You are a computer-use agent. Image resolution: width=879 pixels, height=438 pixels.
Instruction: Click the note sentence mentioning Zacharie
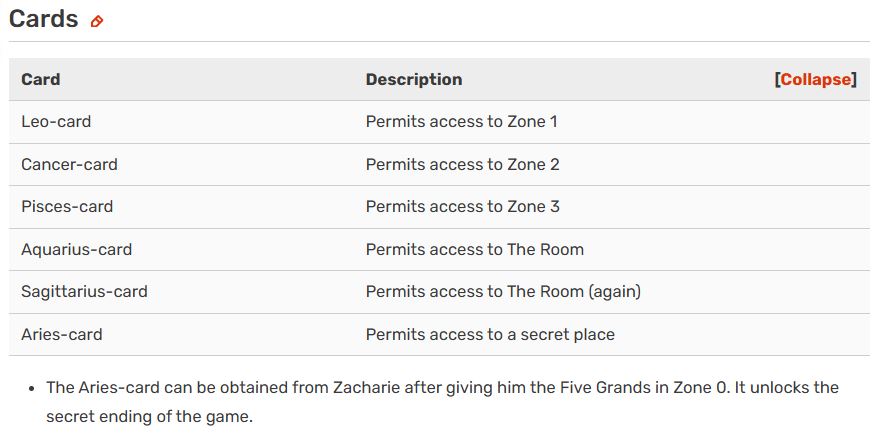coord(442,387)
